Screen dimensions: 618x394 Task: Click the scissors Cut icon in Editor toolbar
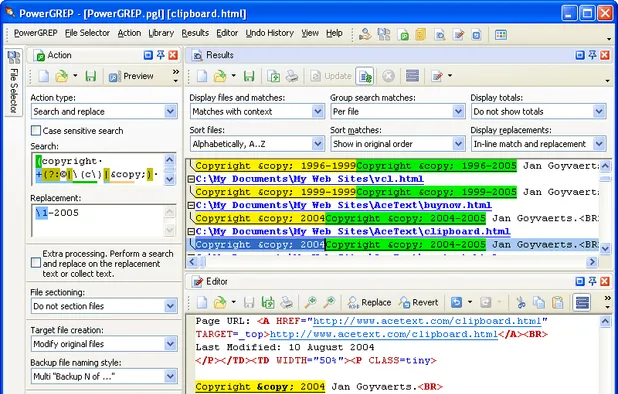(x=520, y=303)
